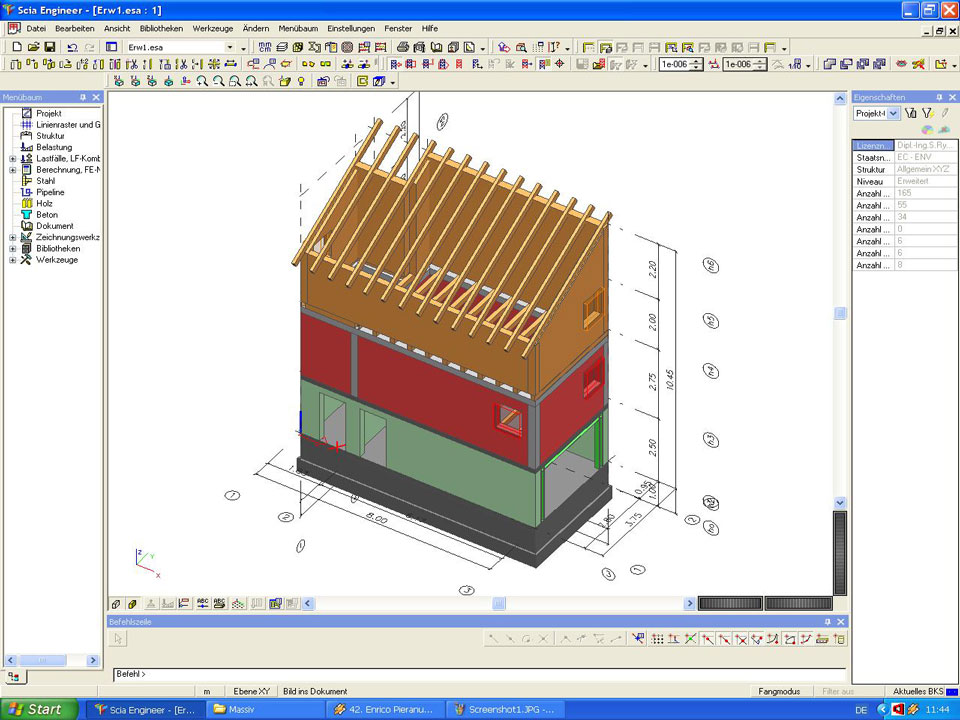Viewport: 960px width, 720px height.
Task: Click the Open file folder icon
Action: pyautogui.click(x=33, y=47)
